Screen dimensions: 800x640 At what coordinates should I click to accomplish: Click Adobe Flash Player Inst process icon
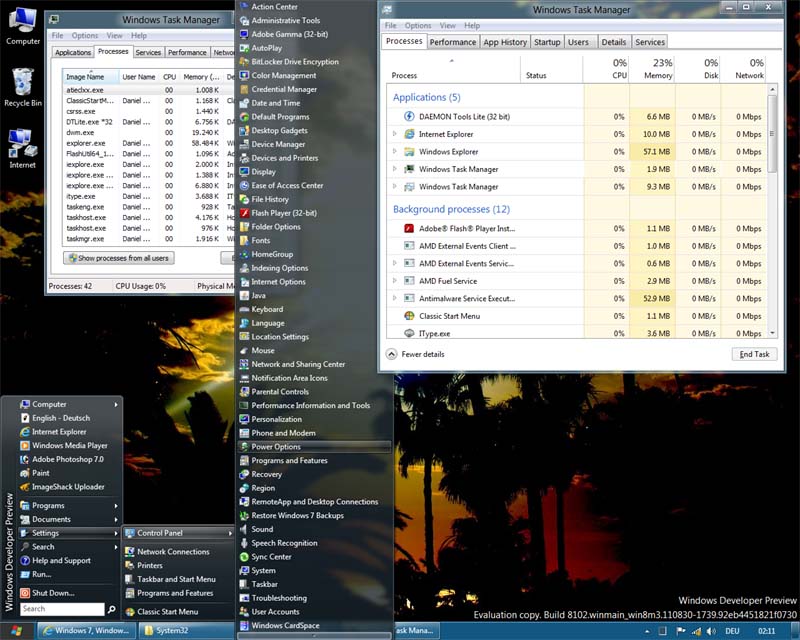(409, 229)
